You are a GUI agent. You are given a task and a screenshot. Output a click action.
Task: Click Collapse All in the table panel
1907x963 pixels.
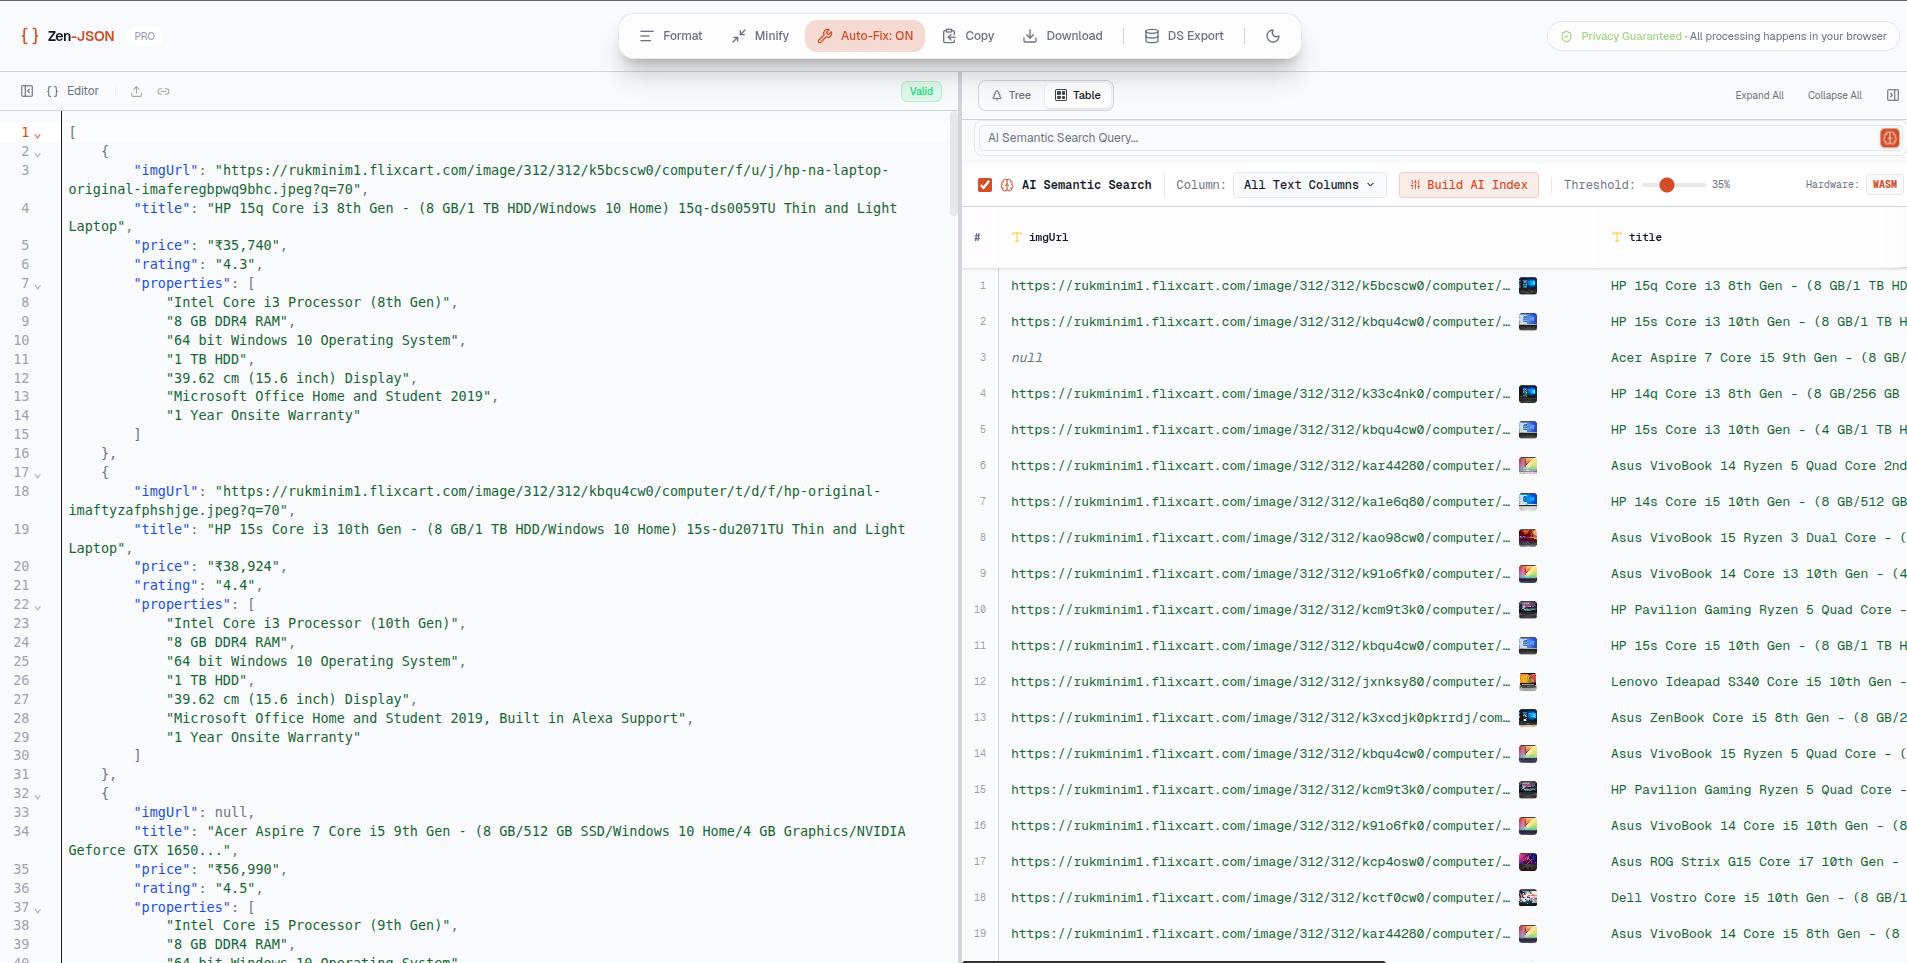(1834, 96)
